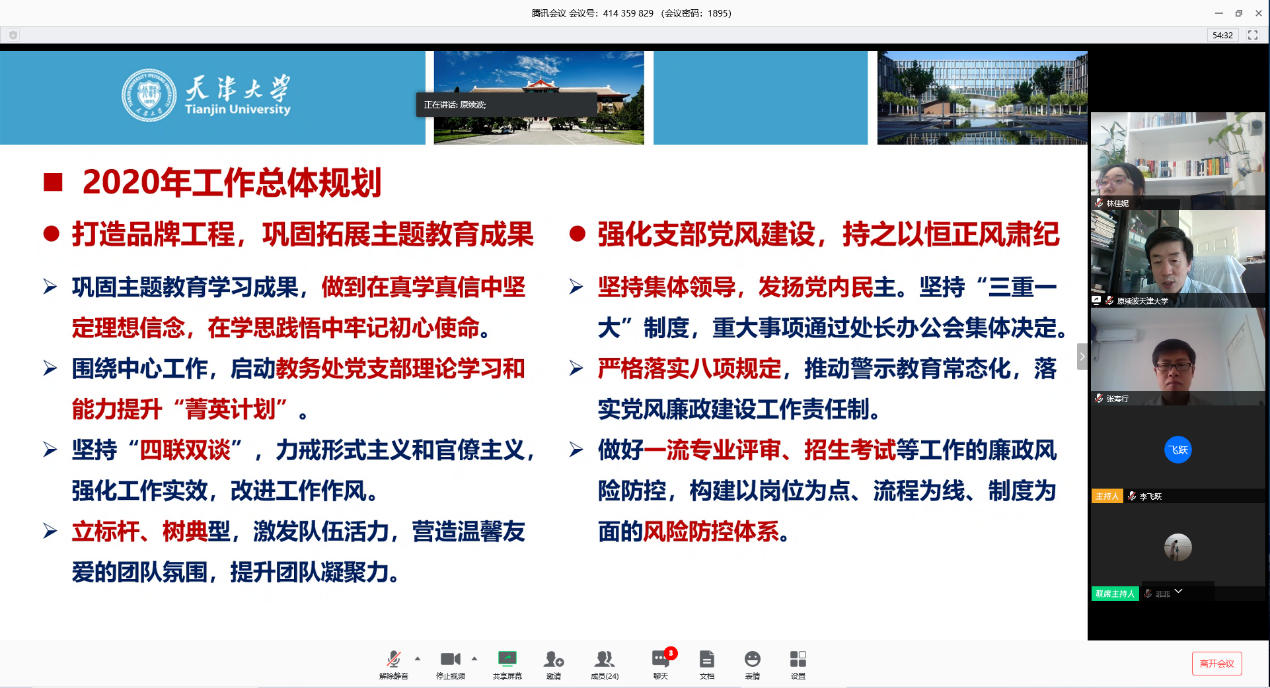Viewport: 1270px width, 688px height.
Task: Collapse the participant video sidebar arrow
Action: pos(1081,356)
